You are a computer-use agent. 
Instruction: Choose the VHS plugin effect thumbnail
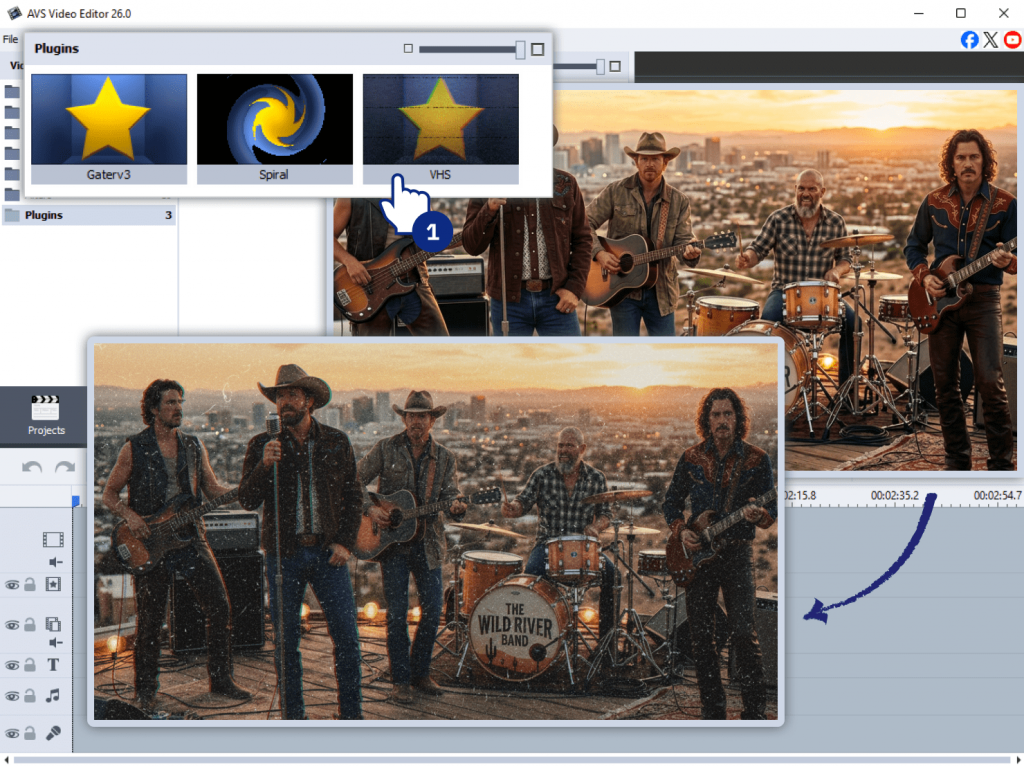440,119
